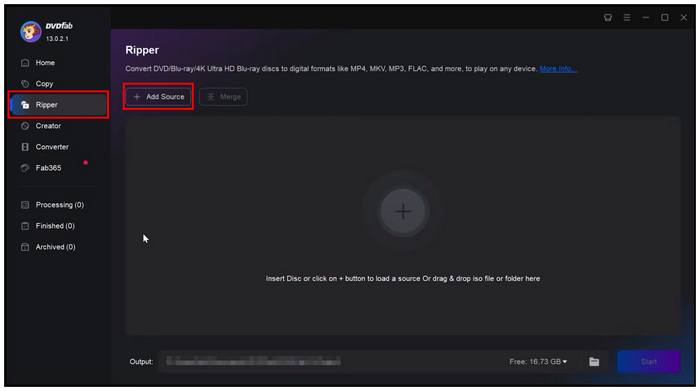This screenshot has height=391, width=700.
Task: Go to the Converter module
Action: pyautogui.click(x=52, y=147)
